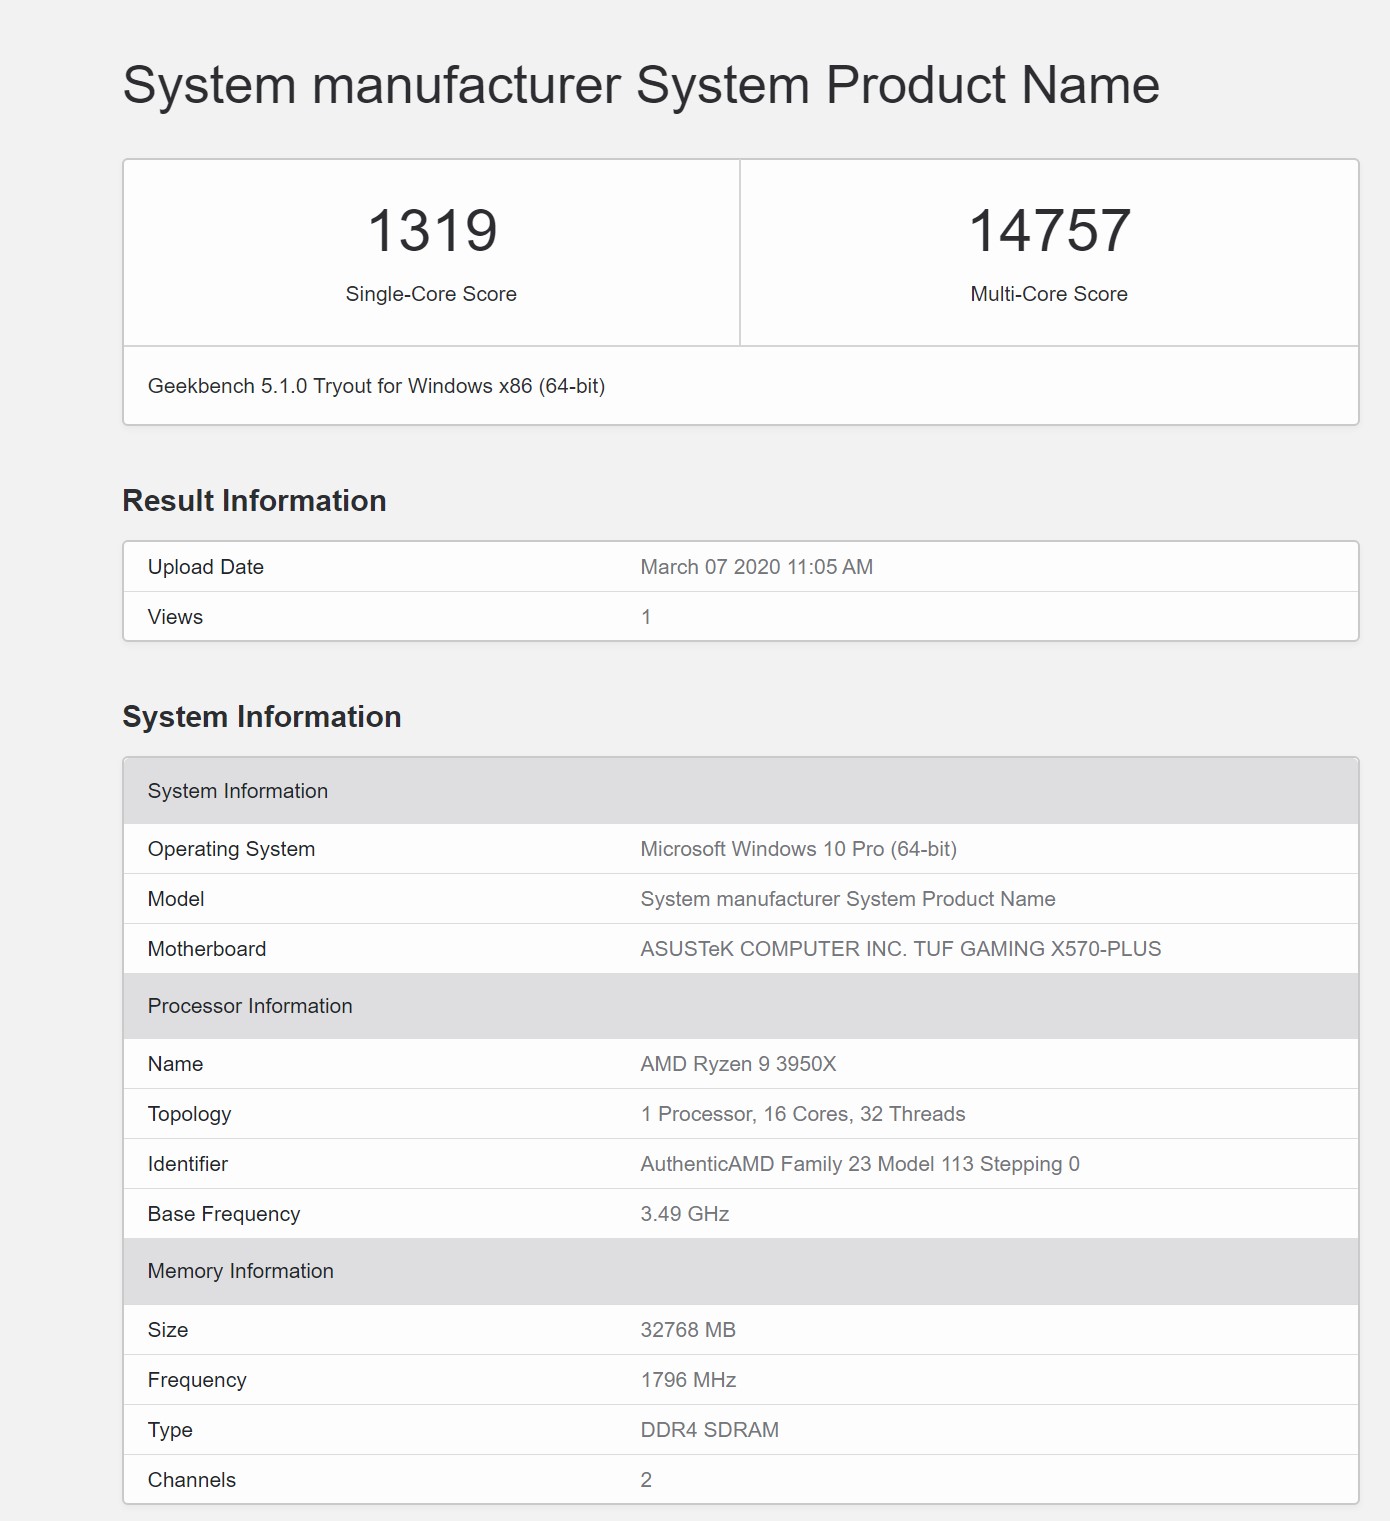Click the 'Multi-Core Score' label

1049,294
